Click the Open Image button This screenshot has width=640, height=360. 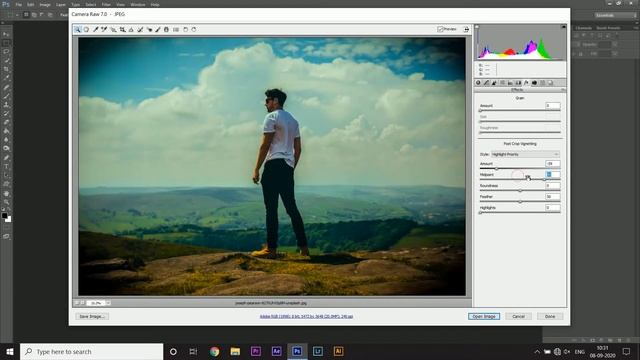point(484,316)
